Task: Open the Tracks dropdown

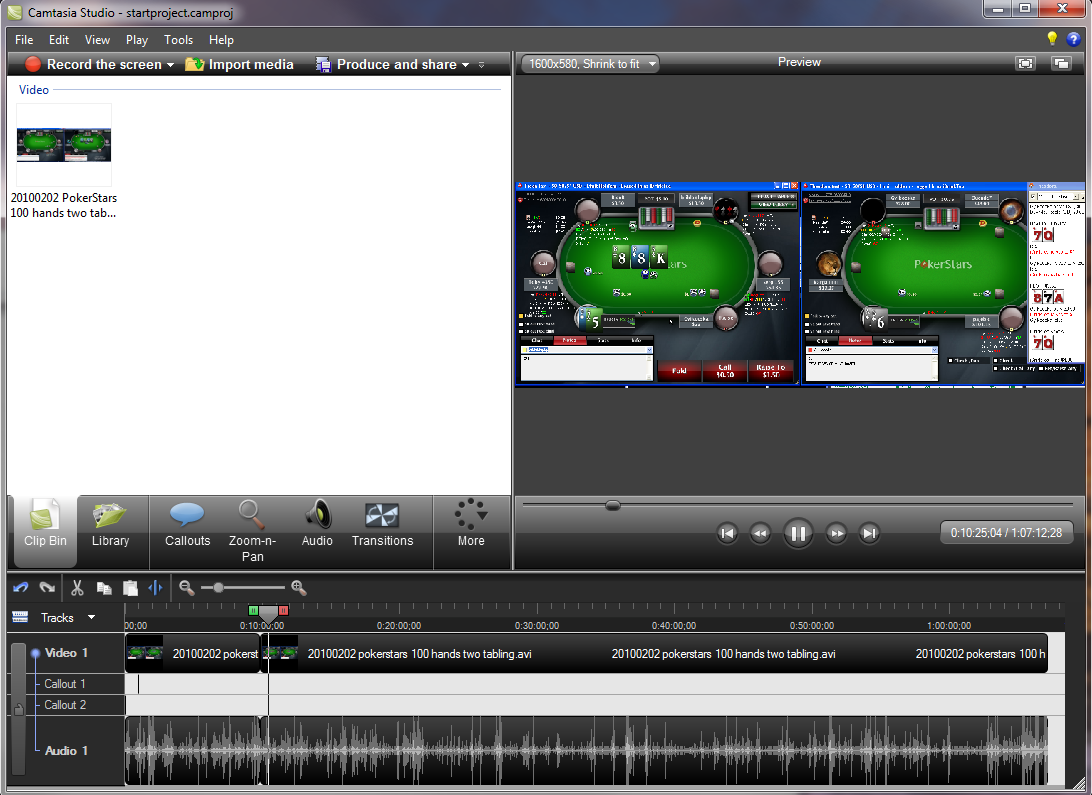Action: pyautogui.click(x=91, y=617)
